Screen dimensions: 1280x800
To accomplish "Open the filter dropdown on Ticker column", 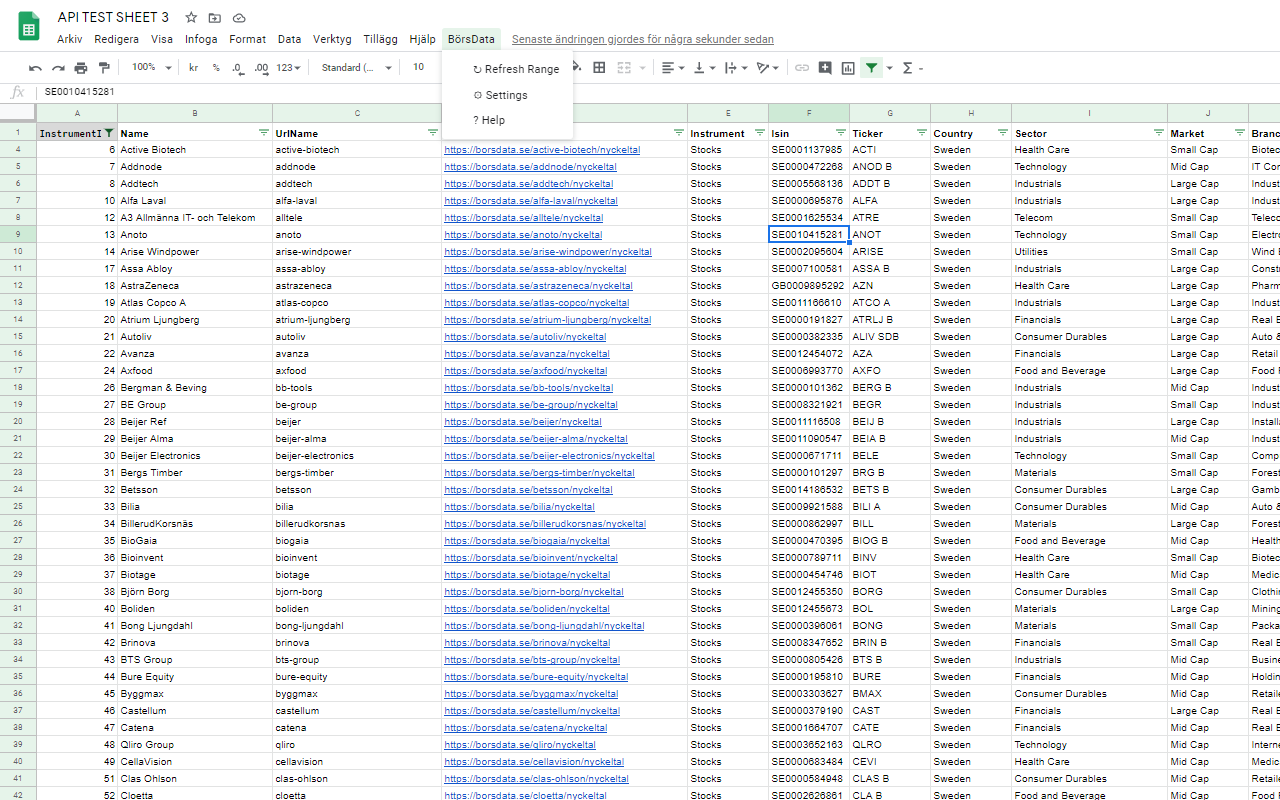I will click(922, 133).
